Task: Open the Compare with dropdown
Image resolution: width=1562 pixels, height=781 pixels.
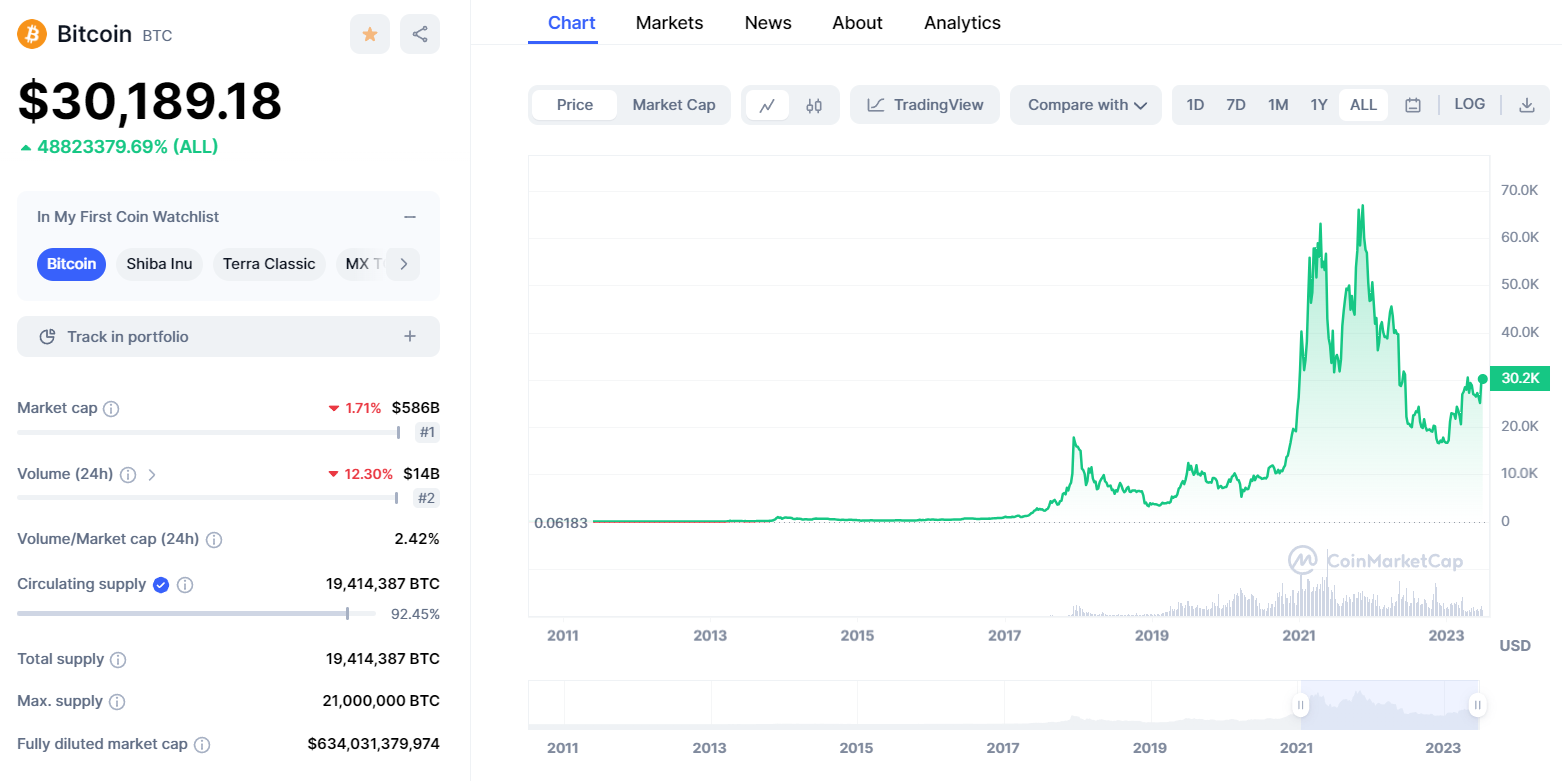Action: pyautogui.click(x=1086, y=105)
